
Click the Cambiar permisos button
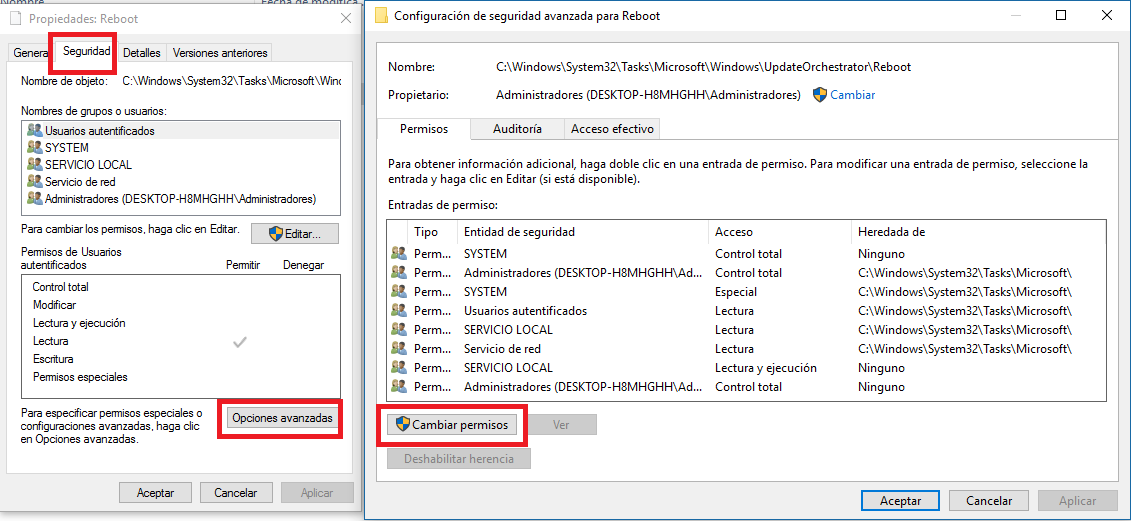pos(453,425)
